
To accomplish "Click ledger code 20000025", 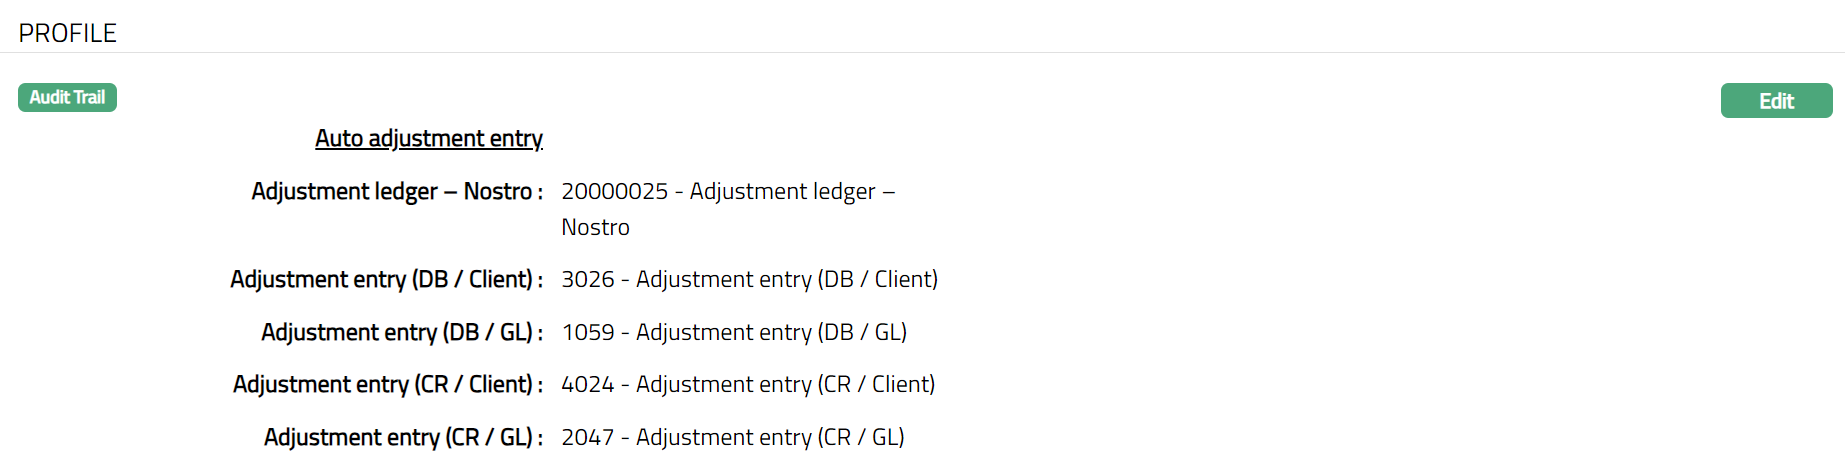I will [x=614, y=191].
